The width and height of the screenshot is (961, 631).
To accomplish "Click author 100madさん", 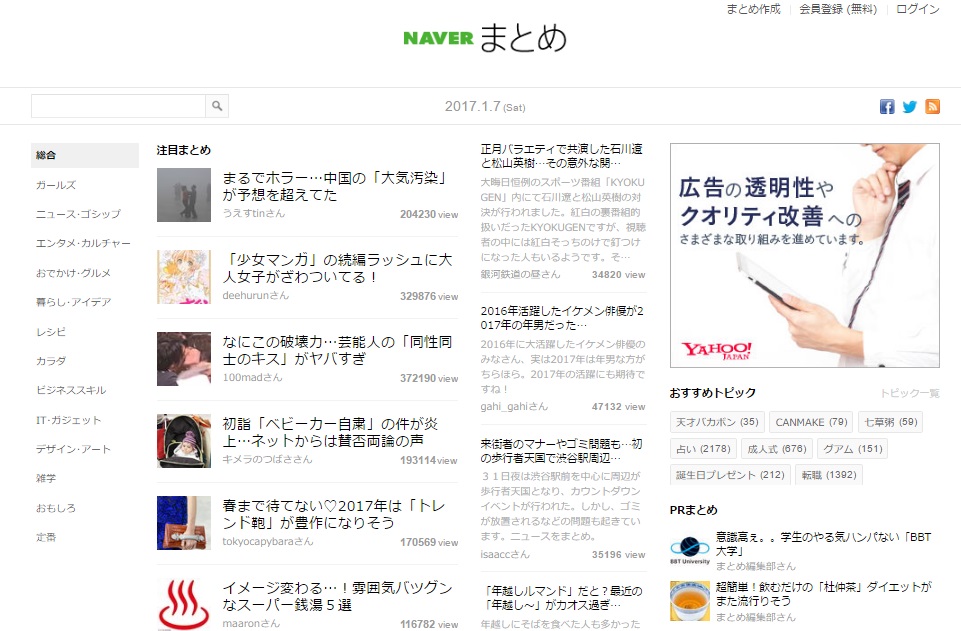I will click(x=253, y=377).
